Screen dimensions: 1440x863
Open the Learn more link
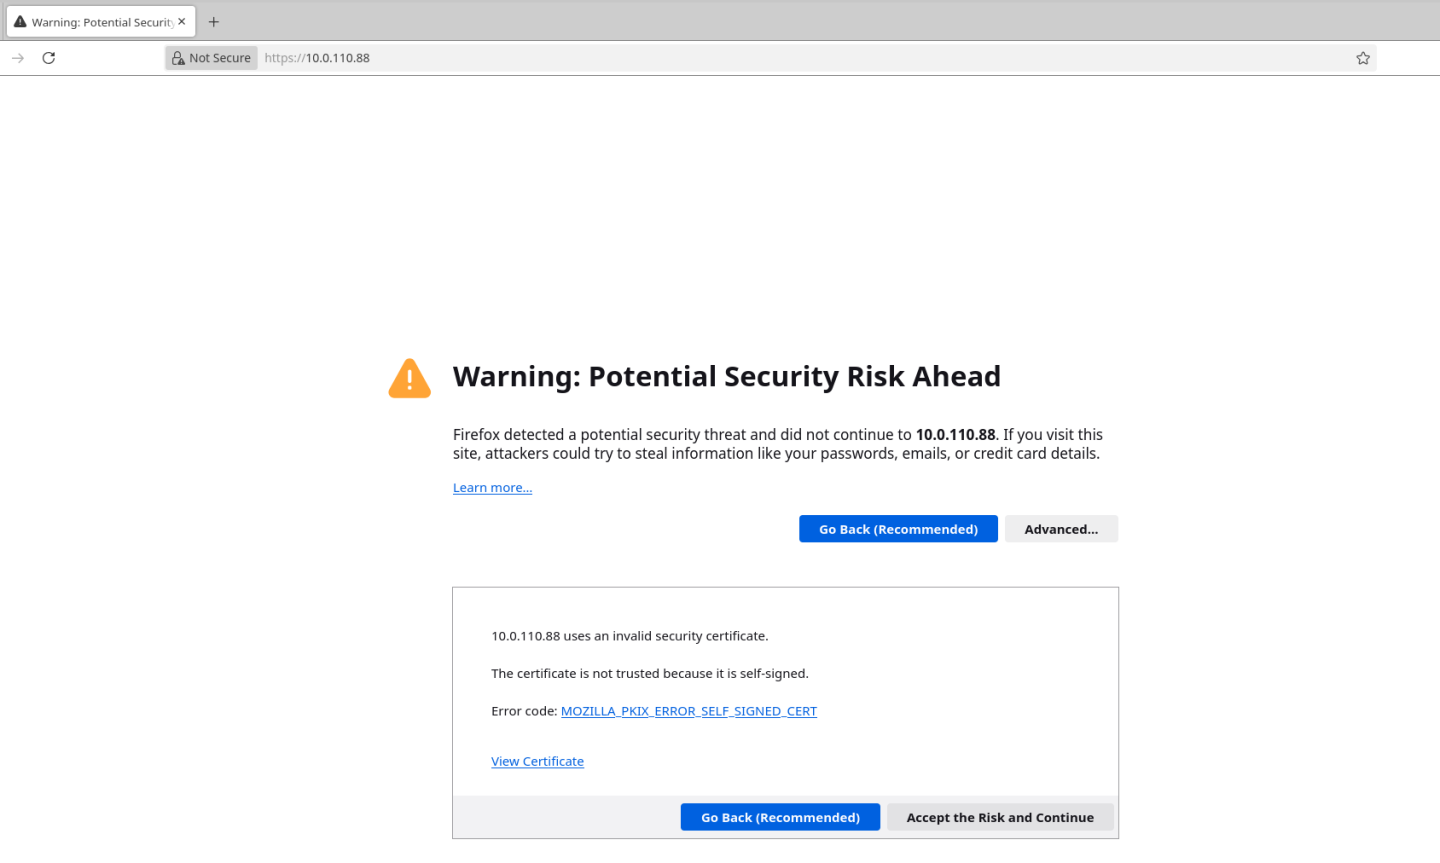[x=492, y=487]
